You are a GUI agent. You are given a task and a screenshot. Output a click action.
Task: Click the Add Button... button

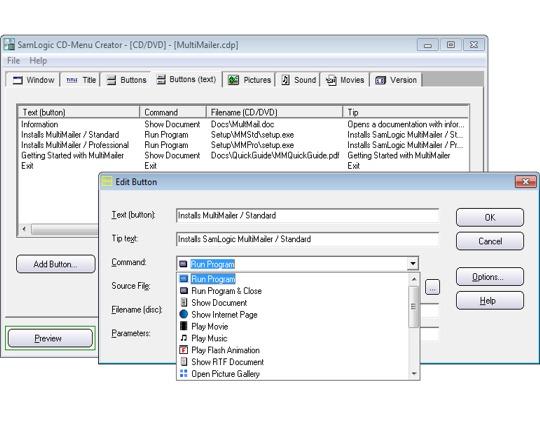coord(56,264)
